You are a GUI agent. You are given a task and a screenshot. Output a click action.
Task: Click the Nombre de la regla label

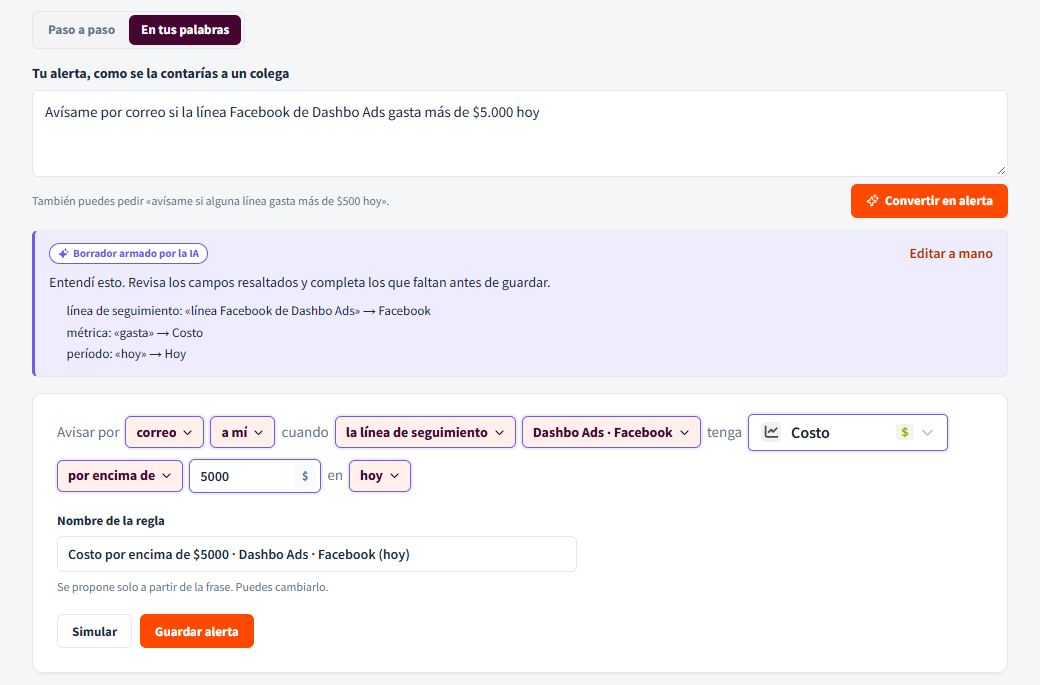click(x=111, y=521)
